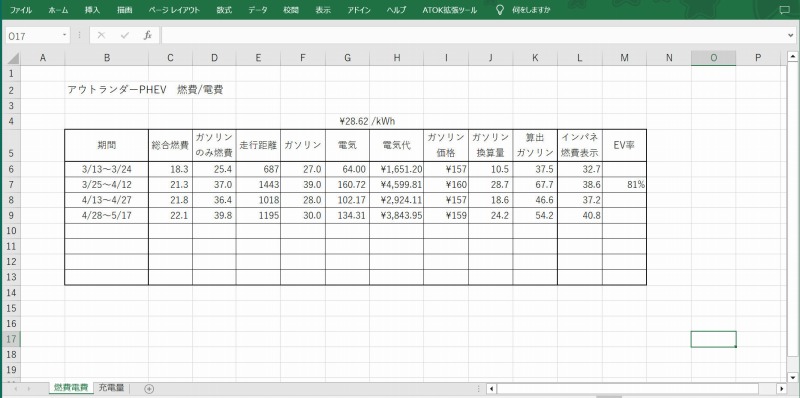
Task: Select row 17 header
Action: pyautogui.click(x=12, y=339)
